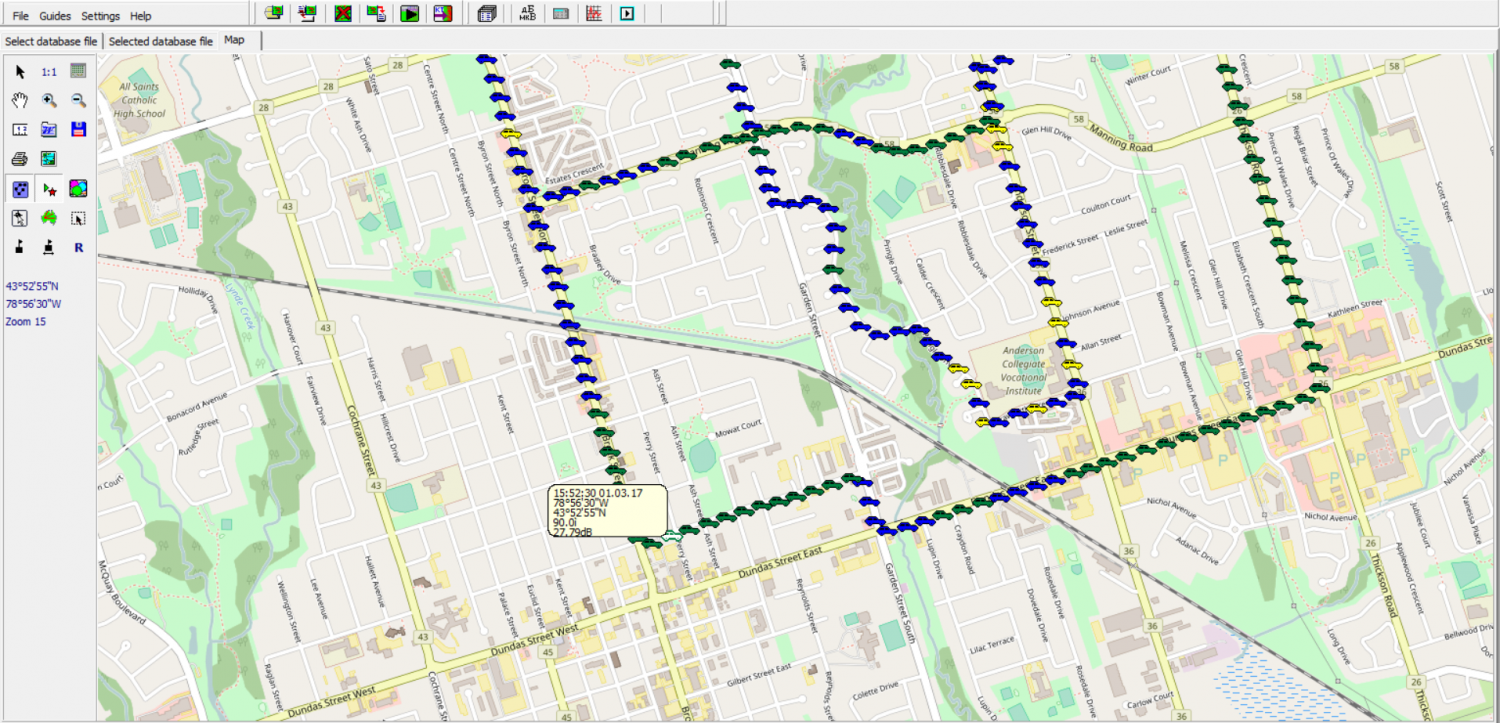Image resolution: width=1500 pixels, height=723 pixels.
Task: Click the zoom out magnifier
Action: tap(78, 100)
